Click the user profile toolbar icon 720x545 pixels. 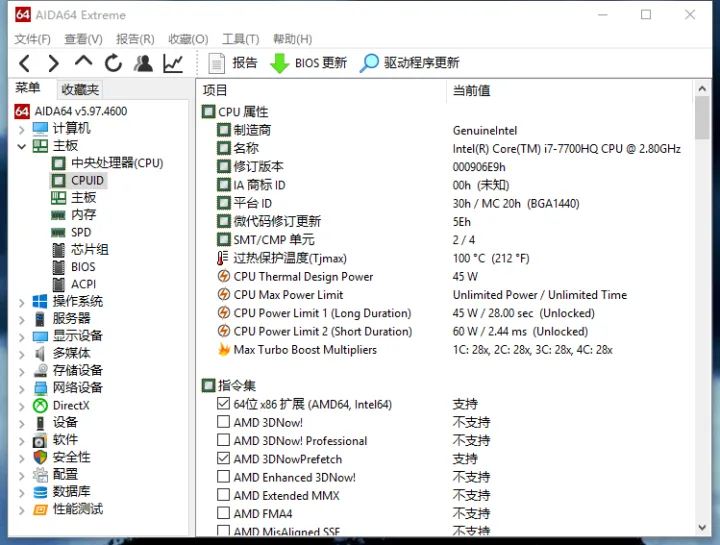(143, 63)
